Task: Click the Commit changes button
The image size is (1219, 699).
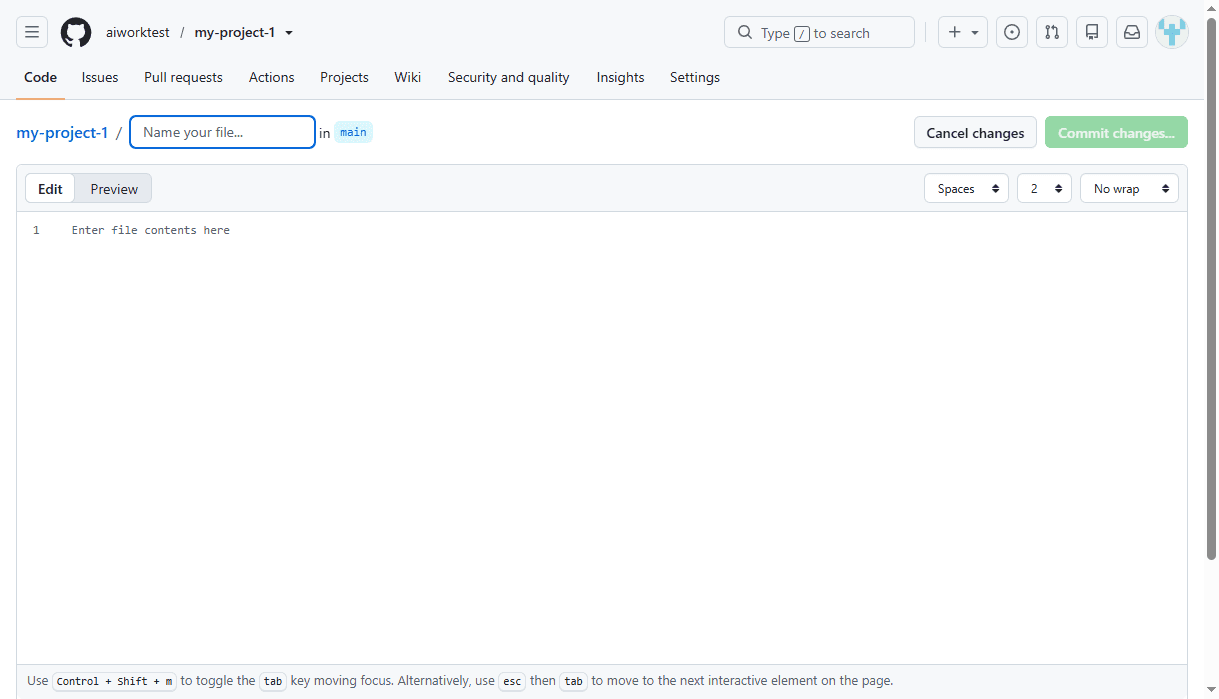Action: coord(1116,132)
